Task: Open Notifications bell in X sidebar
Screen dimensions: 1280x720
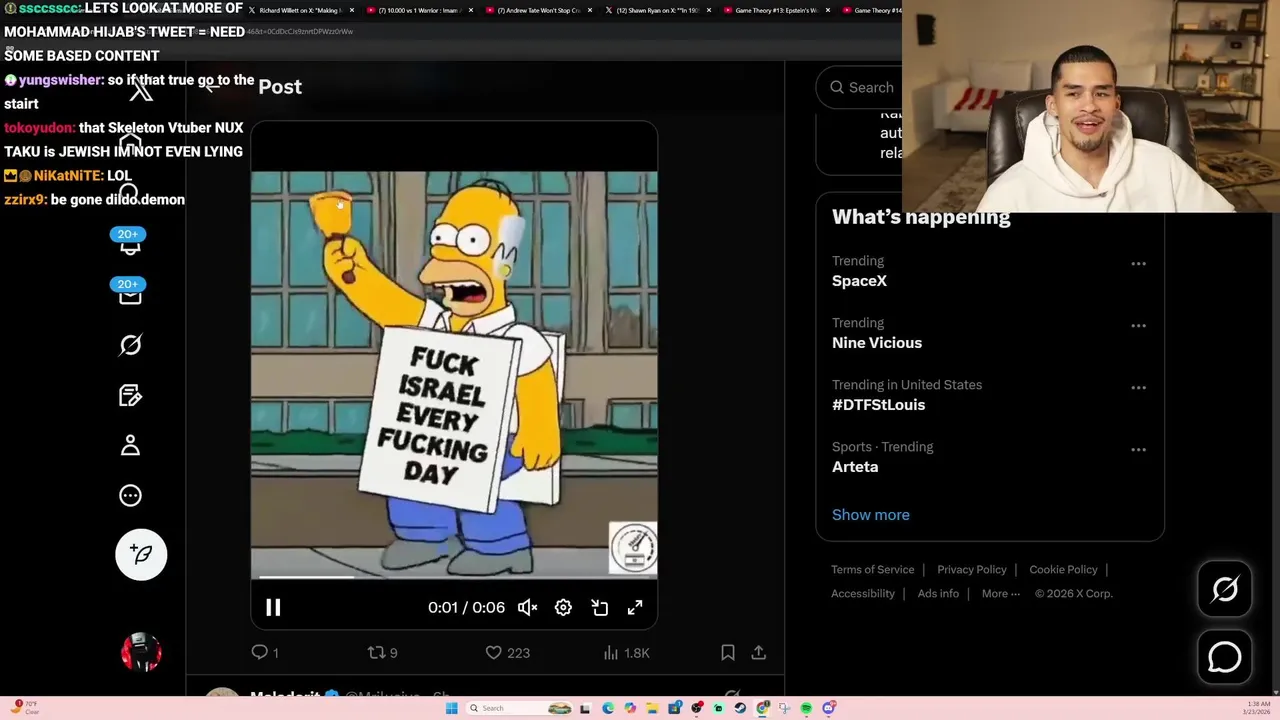Action: (130, 245)
